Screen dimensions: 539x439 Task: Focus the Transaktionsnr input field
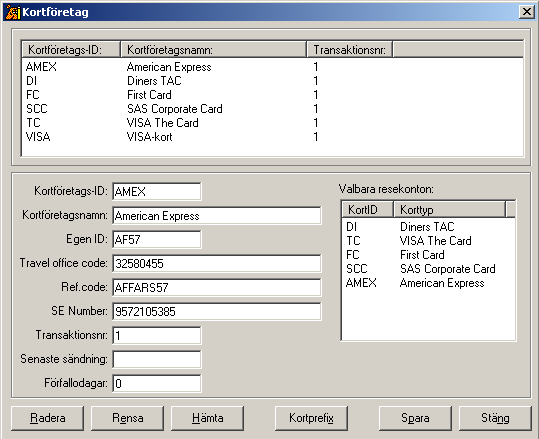(157, 335)
